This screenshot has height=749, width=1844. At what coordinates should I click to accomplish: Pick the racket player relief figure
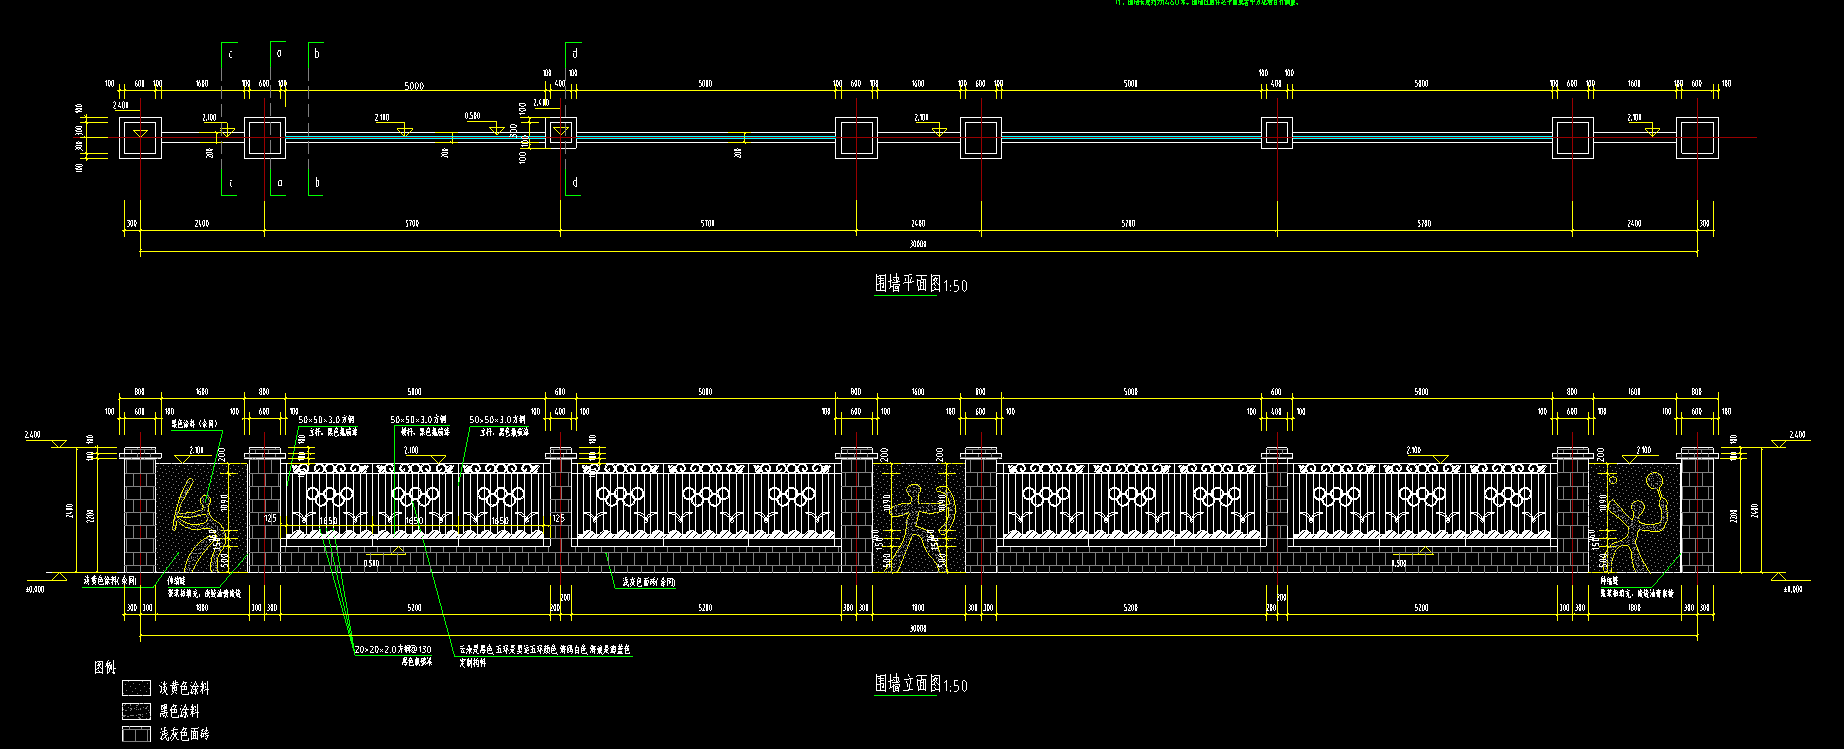tap(1636, 522)
